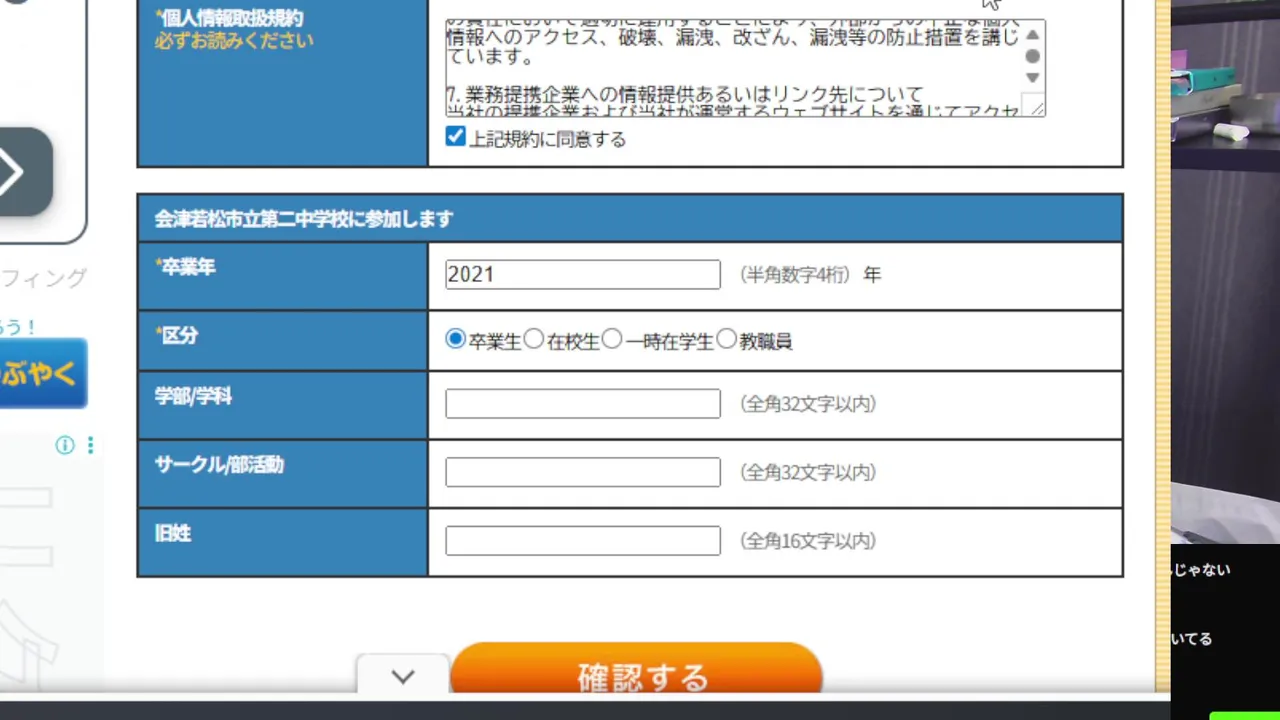The image size is (1280, 720).
Task: Open the ad info icon
Action: point(65,445)
